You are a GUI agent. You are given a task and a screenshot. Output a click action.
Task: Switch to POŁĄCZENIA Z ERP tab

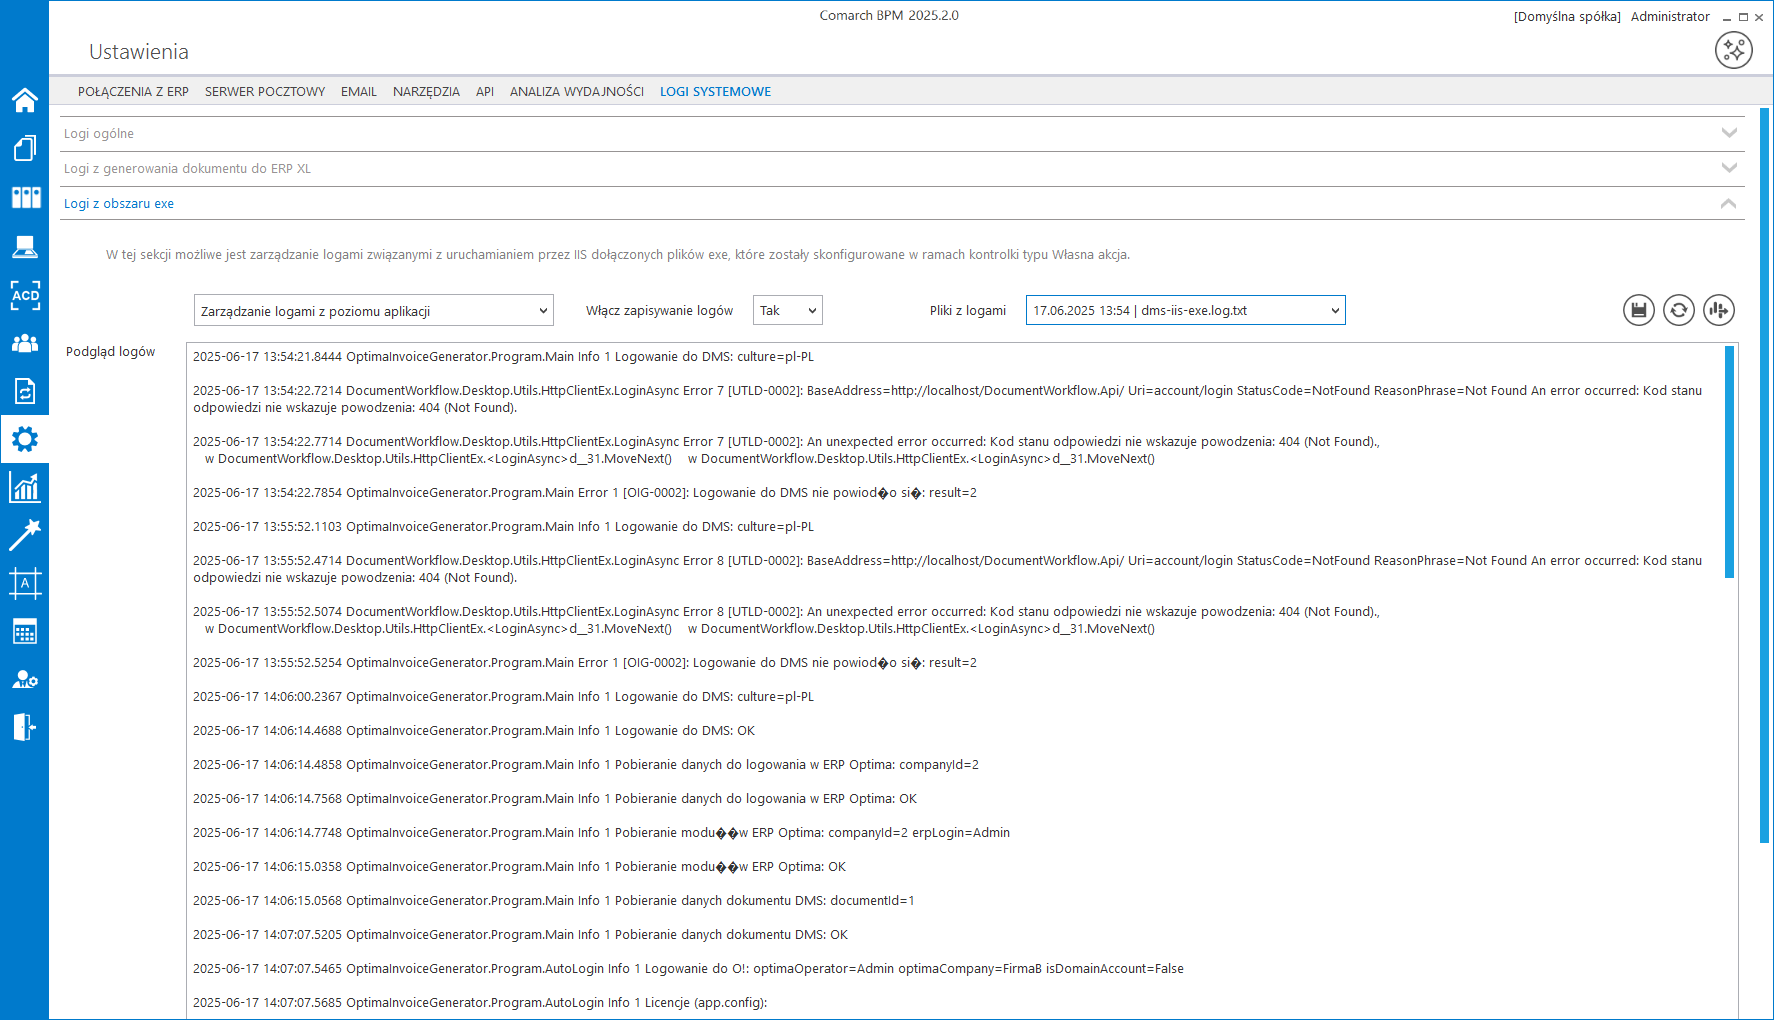click(133, 91)
